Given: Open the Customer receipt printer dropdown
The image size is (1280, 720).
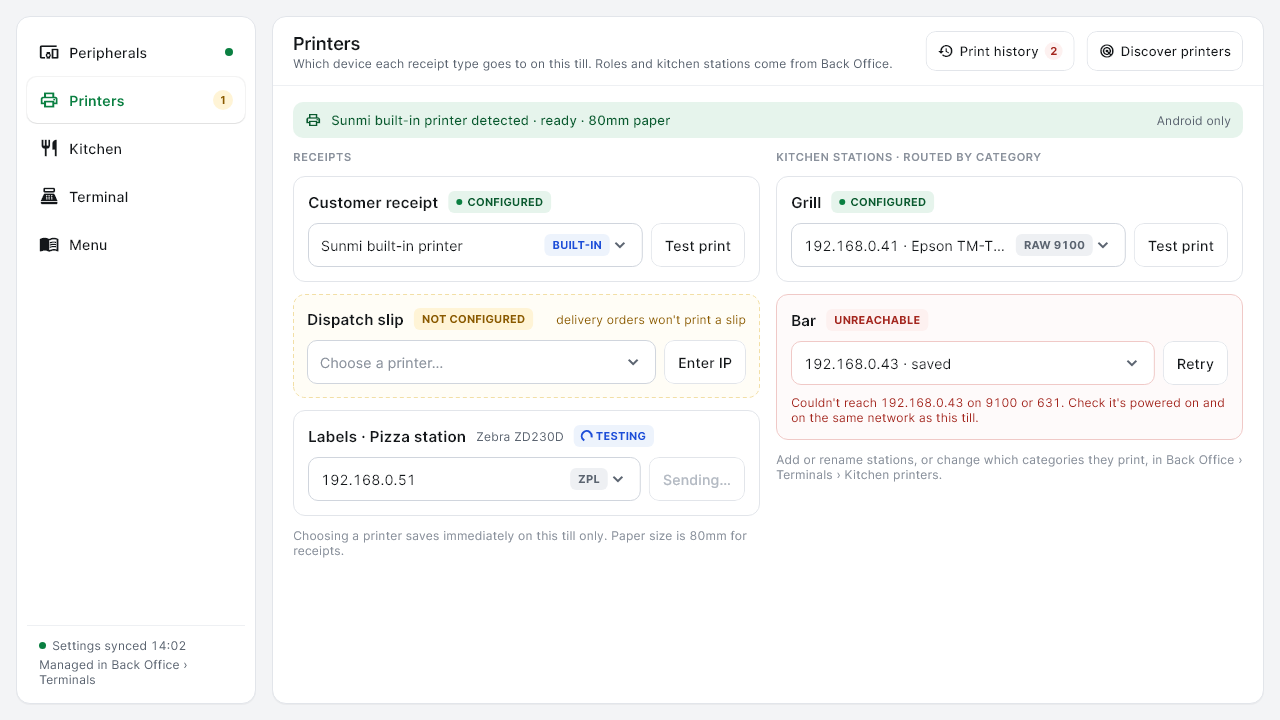Looking at the screenshot, I should [475, 245].
